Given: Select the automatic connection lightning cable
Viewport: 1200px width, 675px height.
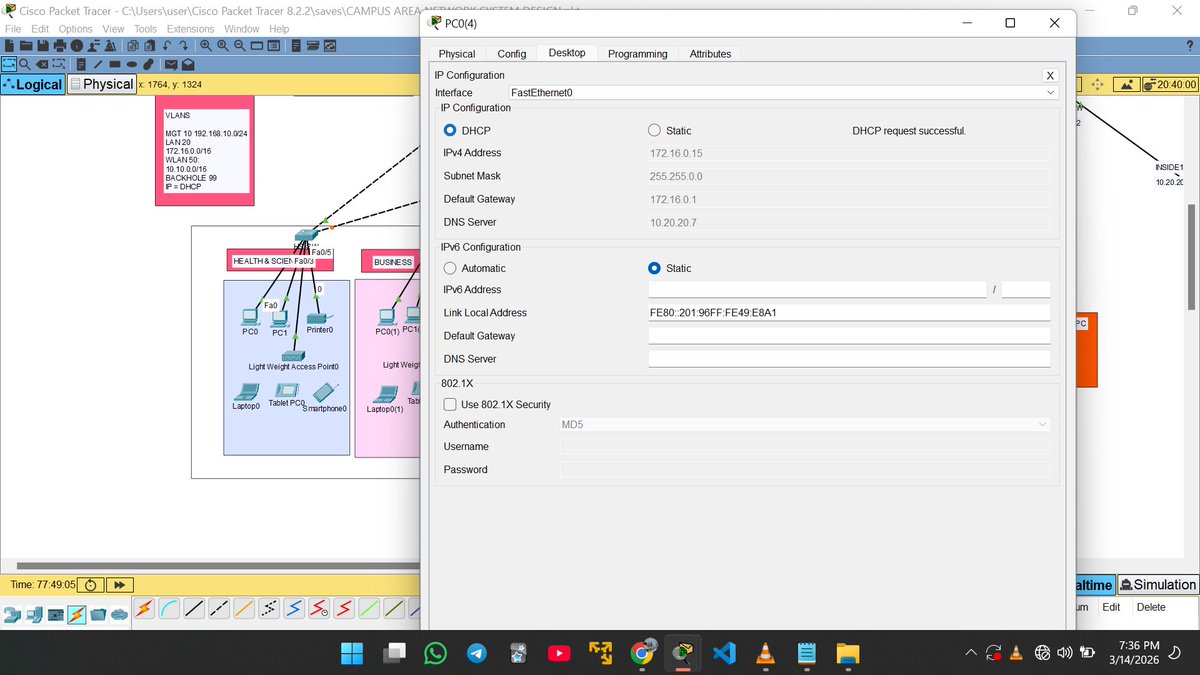Looking at the screenshot, I should click(144, 608).
